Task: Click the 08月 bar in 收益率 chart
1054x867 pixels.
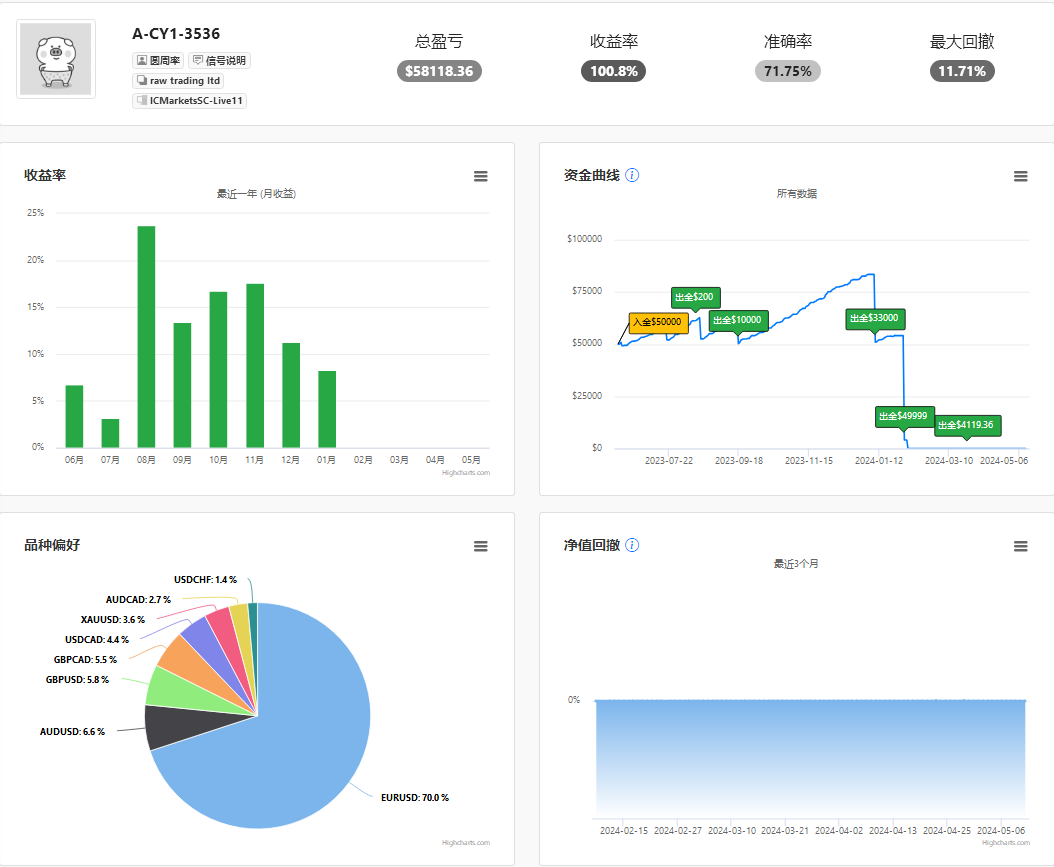Action: click(x=146, y=337)
